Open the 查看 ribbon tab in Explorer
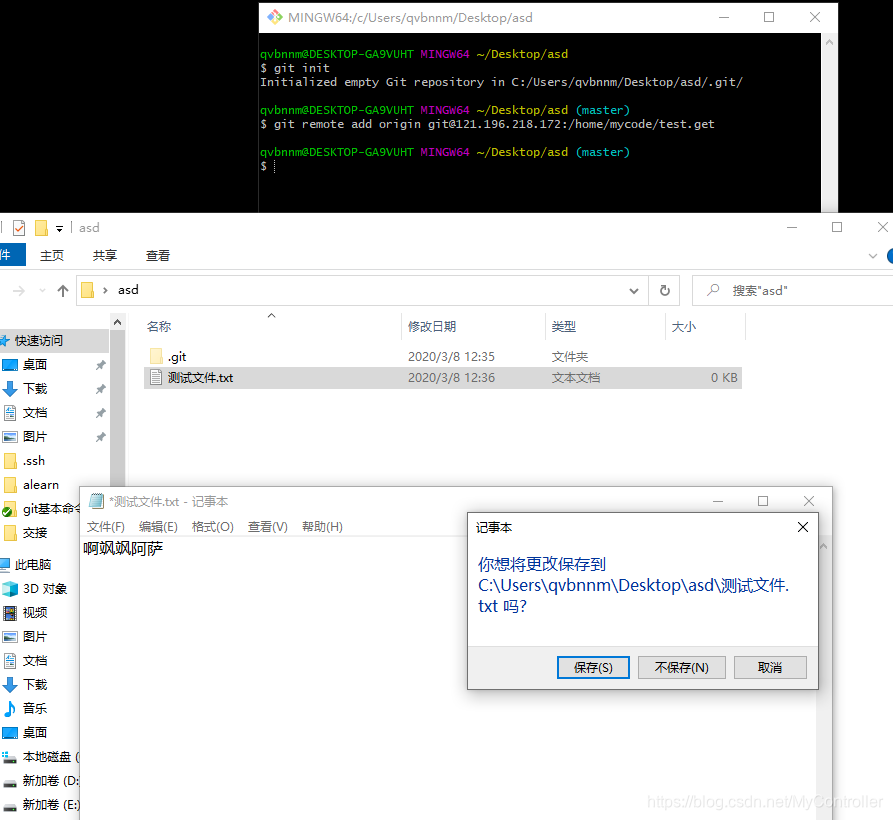 pyautogui.click(x=158, y=256)
